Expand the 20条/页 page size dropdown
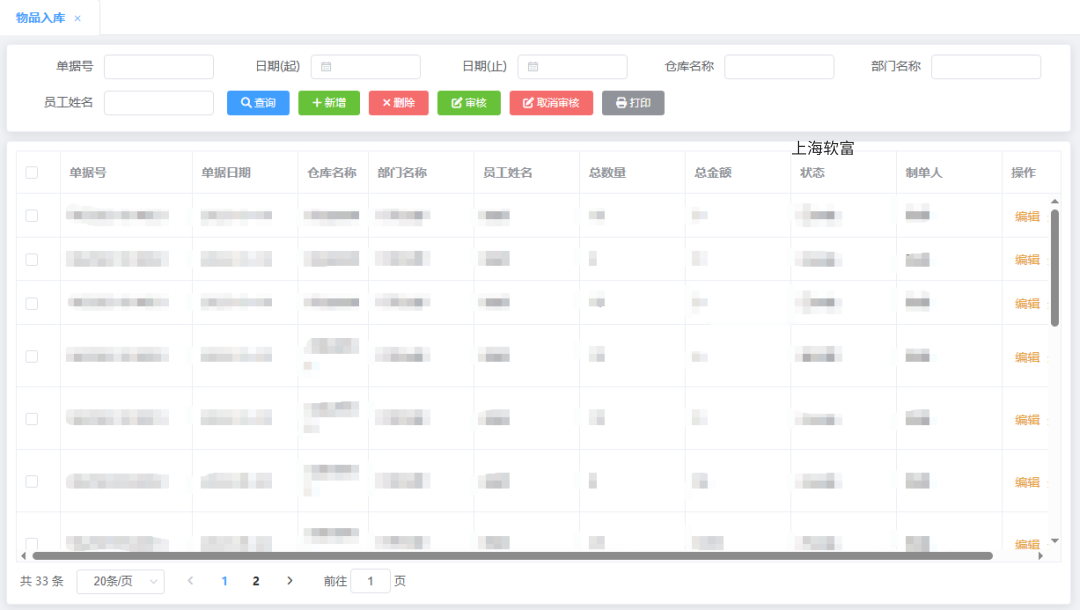The height and width of the screenshot is (610, 1080). tap(121, 581)
